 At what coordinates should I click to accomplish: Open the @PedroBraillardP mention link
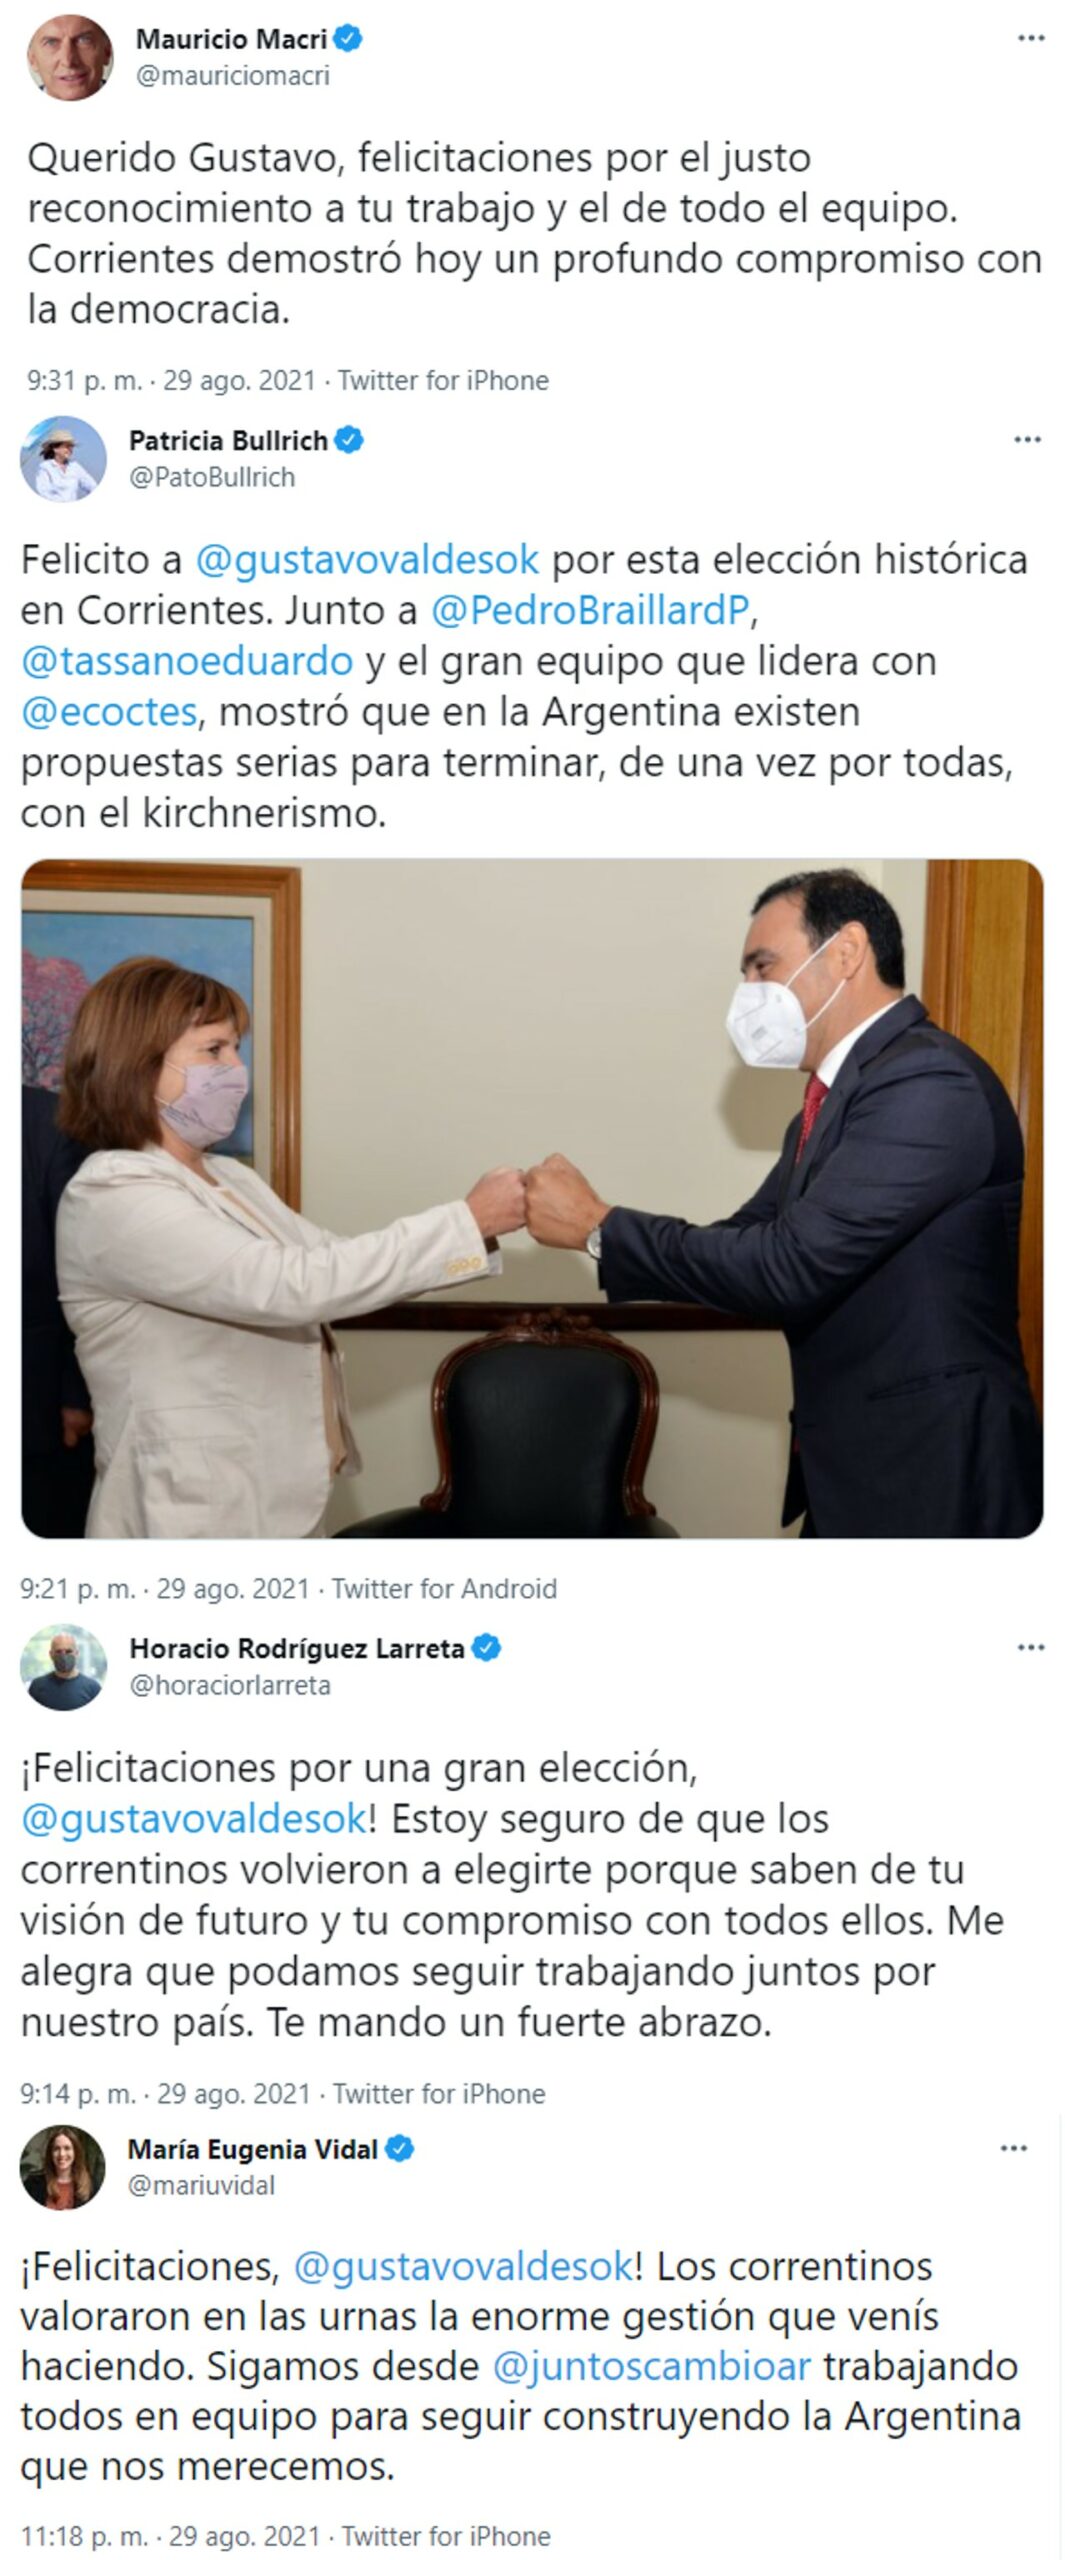[x=590, y=610]
